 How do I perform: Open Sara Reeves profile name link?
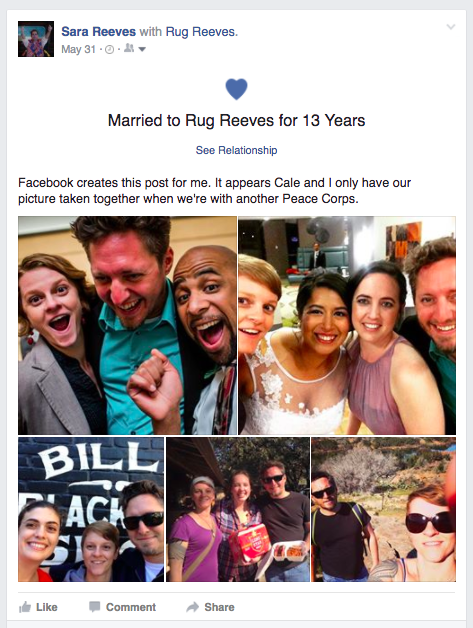pyautogui.click(x=99, y=32)
